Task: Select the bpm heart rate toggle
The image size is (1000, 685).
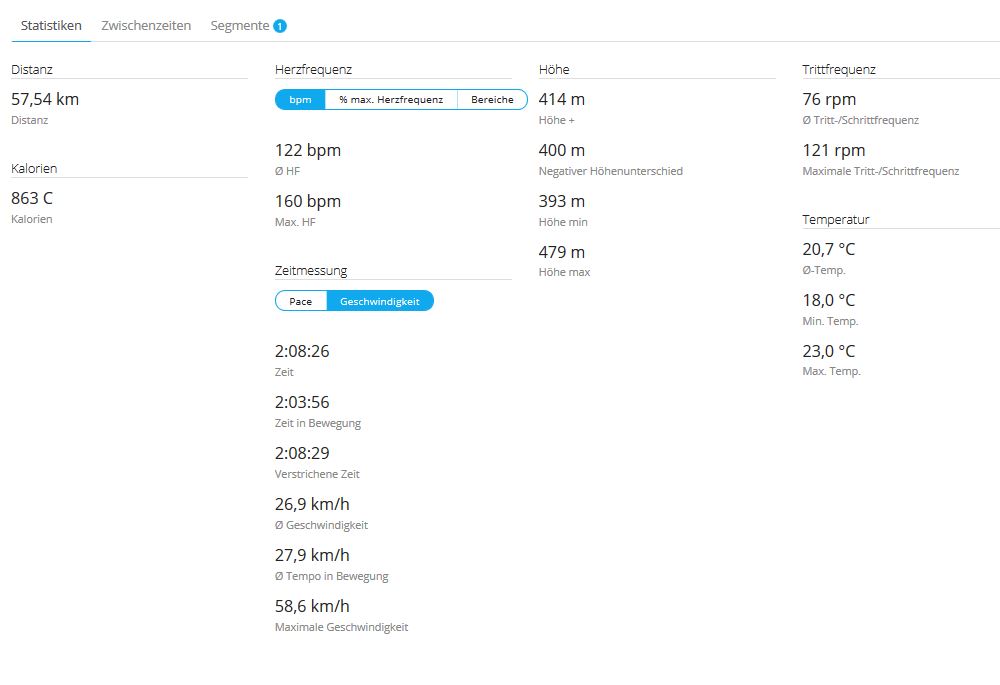Action: 300,99
